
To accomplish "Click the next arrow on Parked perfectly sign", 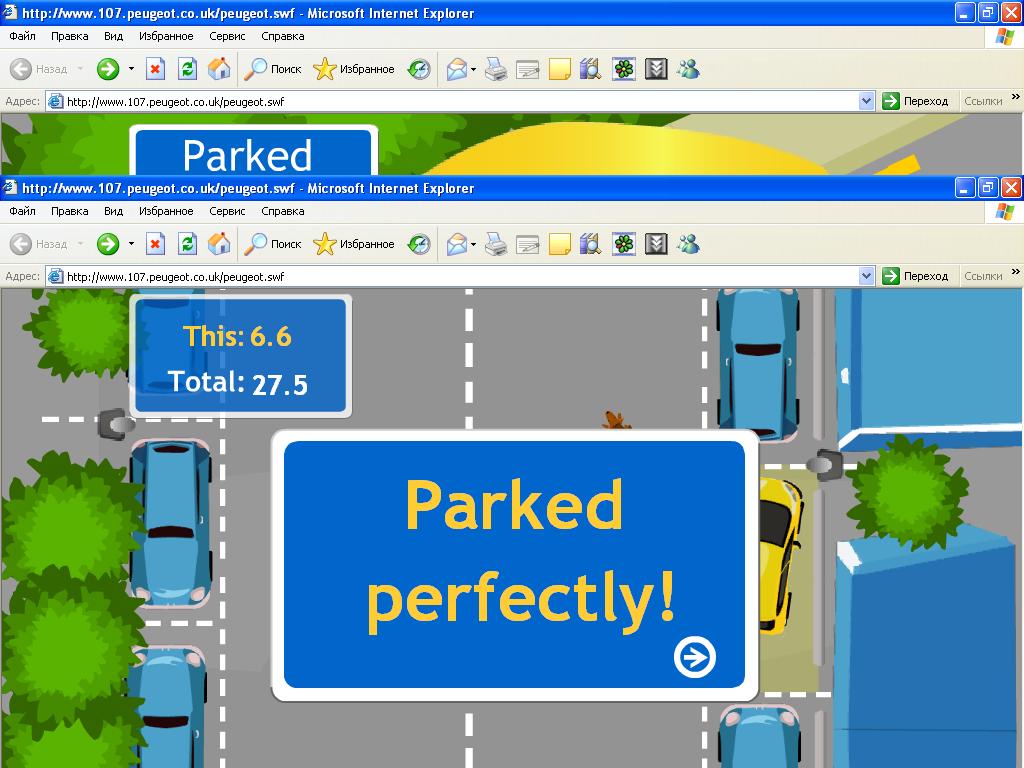I will (695, 657).
